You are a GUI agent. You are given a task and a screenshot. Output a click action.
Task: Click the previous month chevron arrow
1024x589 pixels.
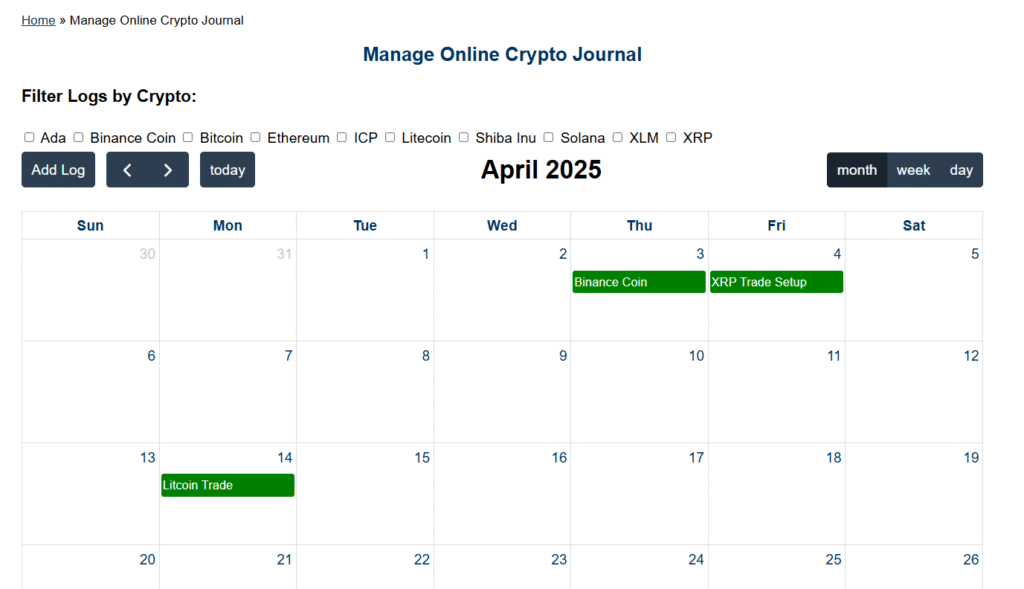(126, 170)
